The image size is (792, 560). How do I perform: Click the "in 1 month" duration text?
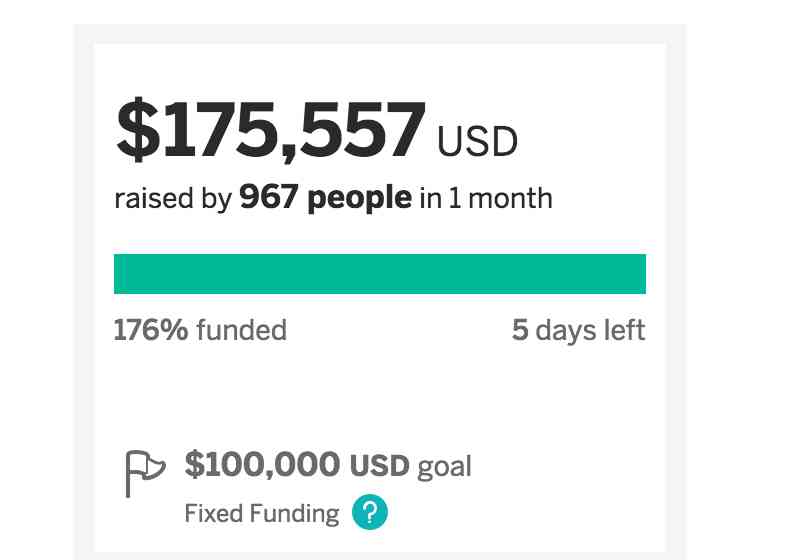point(485,197)
